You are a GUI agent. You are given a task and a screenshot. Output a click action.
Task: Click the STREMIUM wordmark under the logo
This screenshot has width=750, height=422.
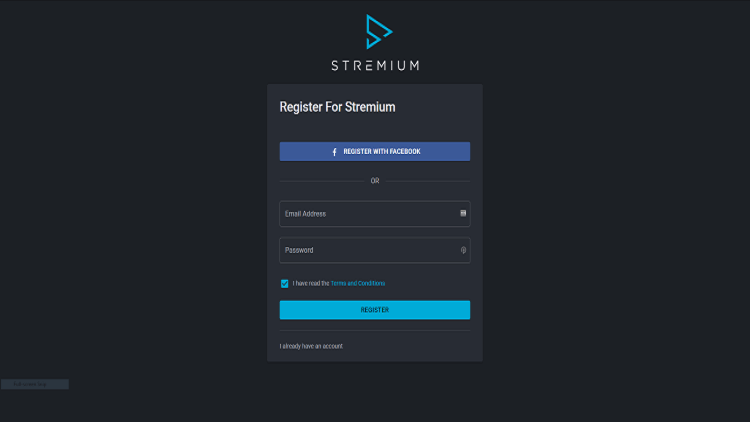[375, 66]
